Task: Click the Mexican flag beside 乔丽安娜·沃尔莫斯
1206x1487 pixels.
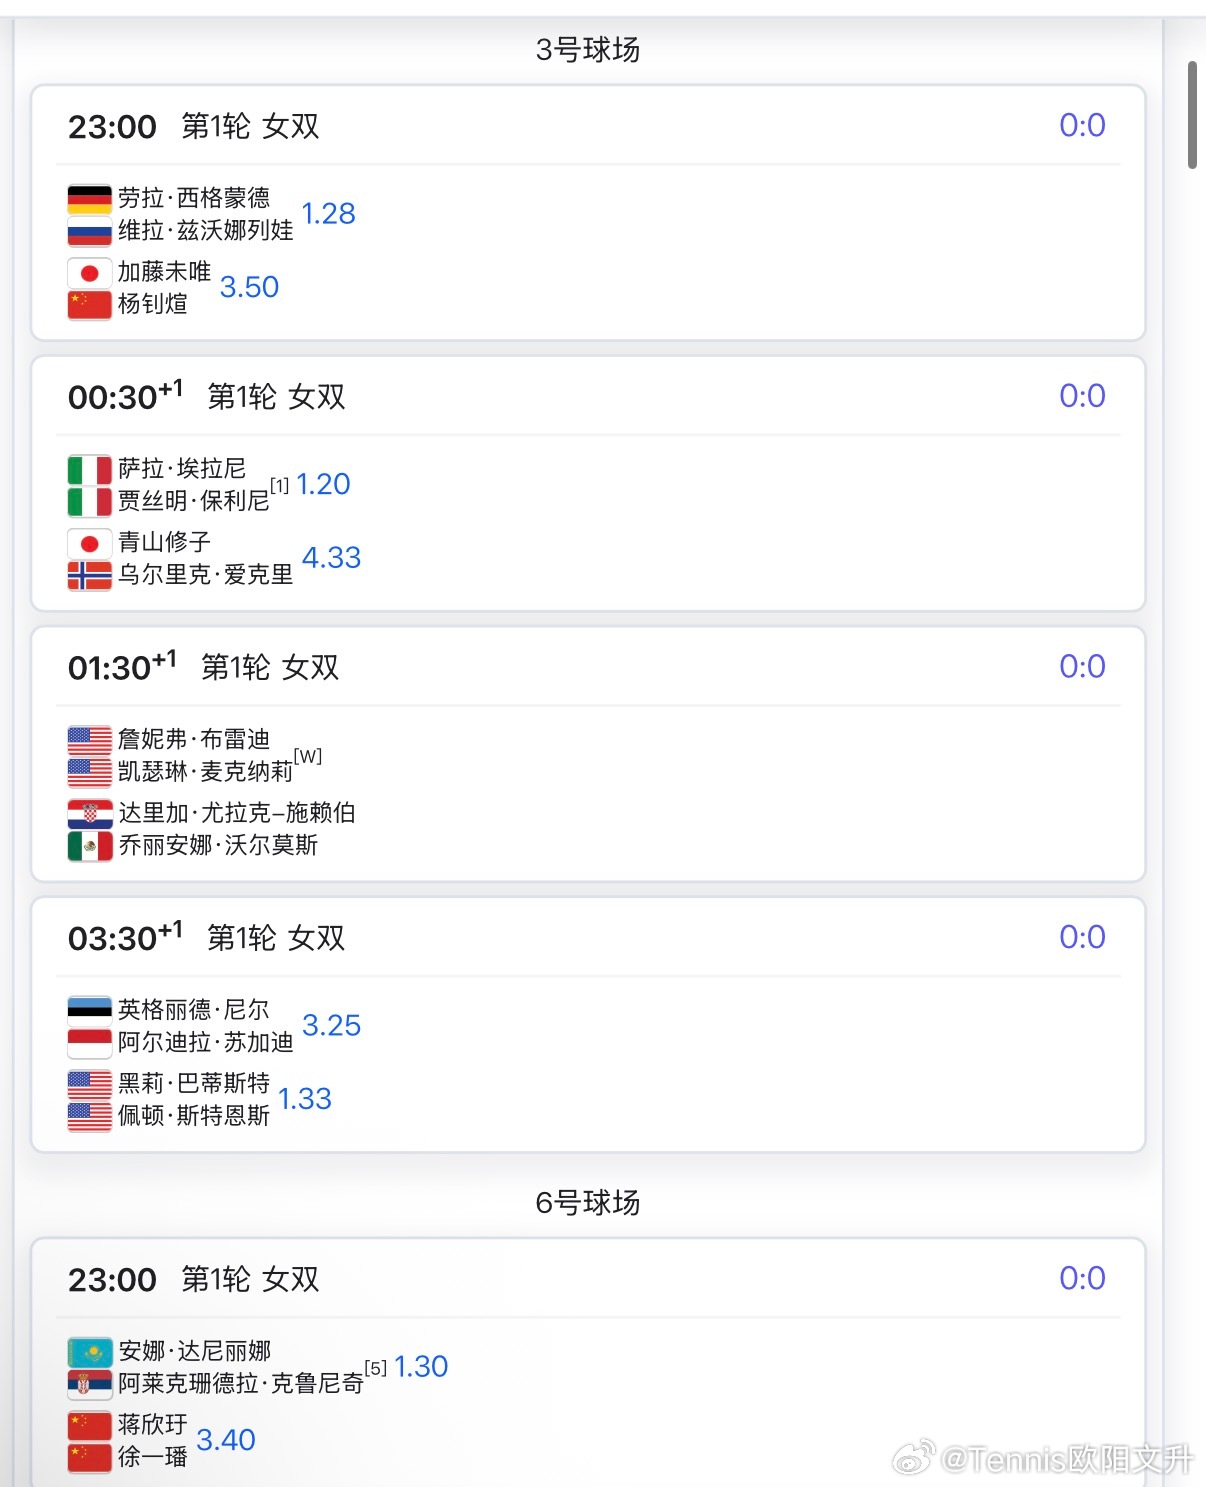Action: pyautogui.click(x=89, y=846)
